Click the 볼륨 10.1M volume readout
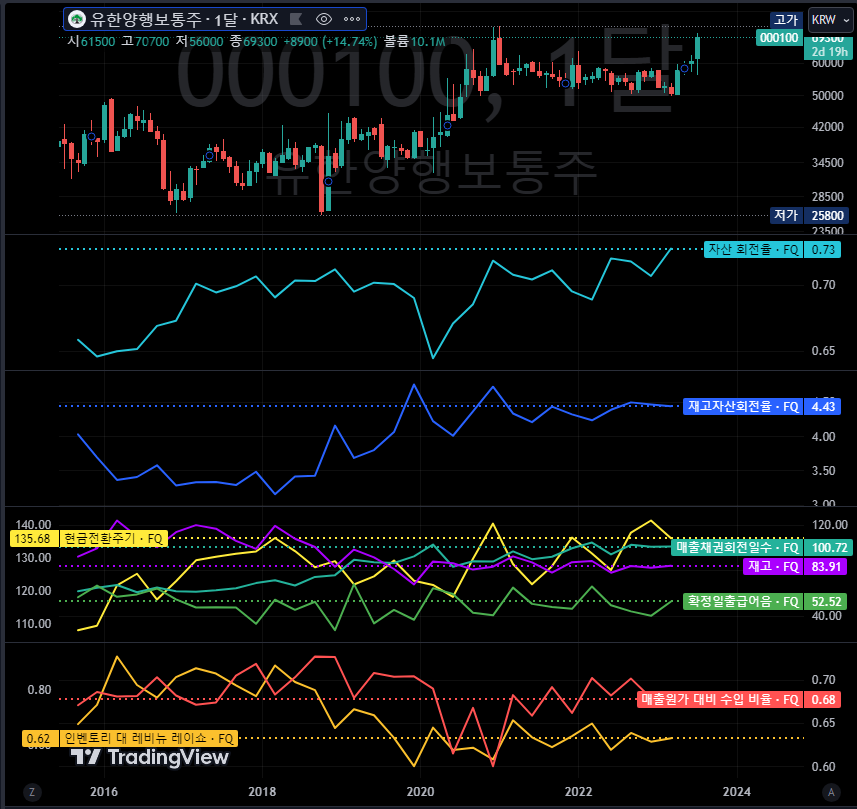857x809 pixels. coord(414,42)
